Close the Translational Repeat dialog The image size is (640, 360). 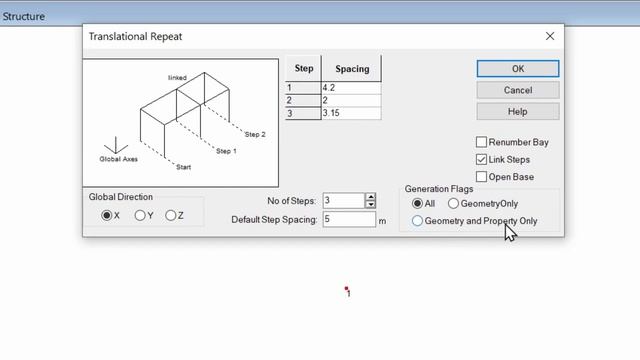550,36
